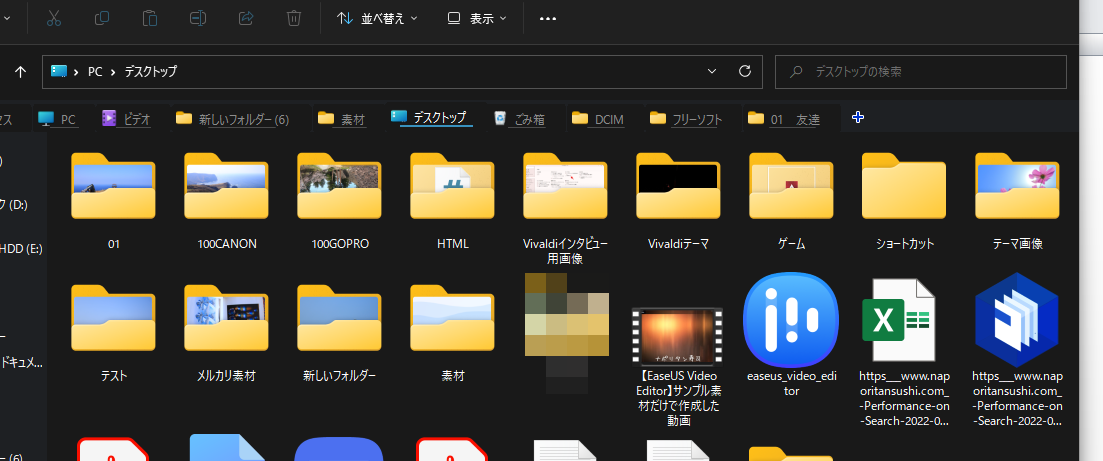Screen dimensions: 1103x461
Task: Switch to the フリーソフト tab
Action: [687, 119]
